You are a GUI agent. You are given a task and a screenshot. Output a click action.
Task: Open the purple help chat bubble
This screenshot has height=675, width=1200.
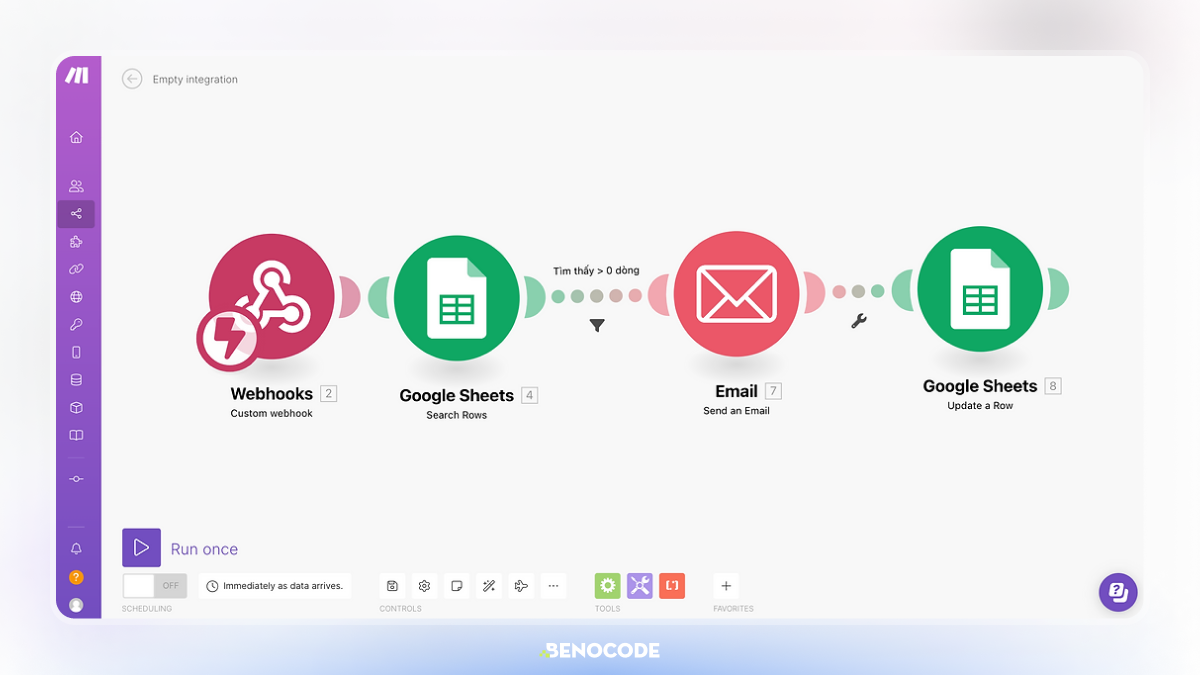(1118, 592)
